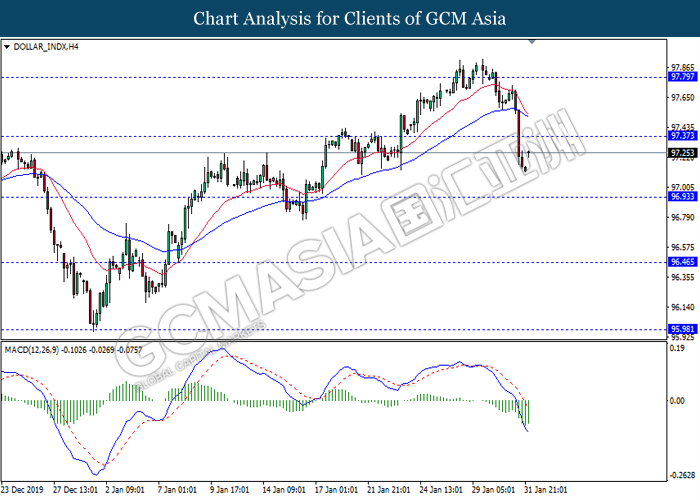Select the 96.933 price level label

[683, 196]
